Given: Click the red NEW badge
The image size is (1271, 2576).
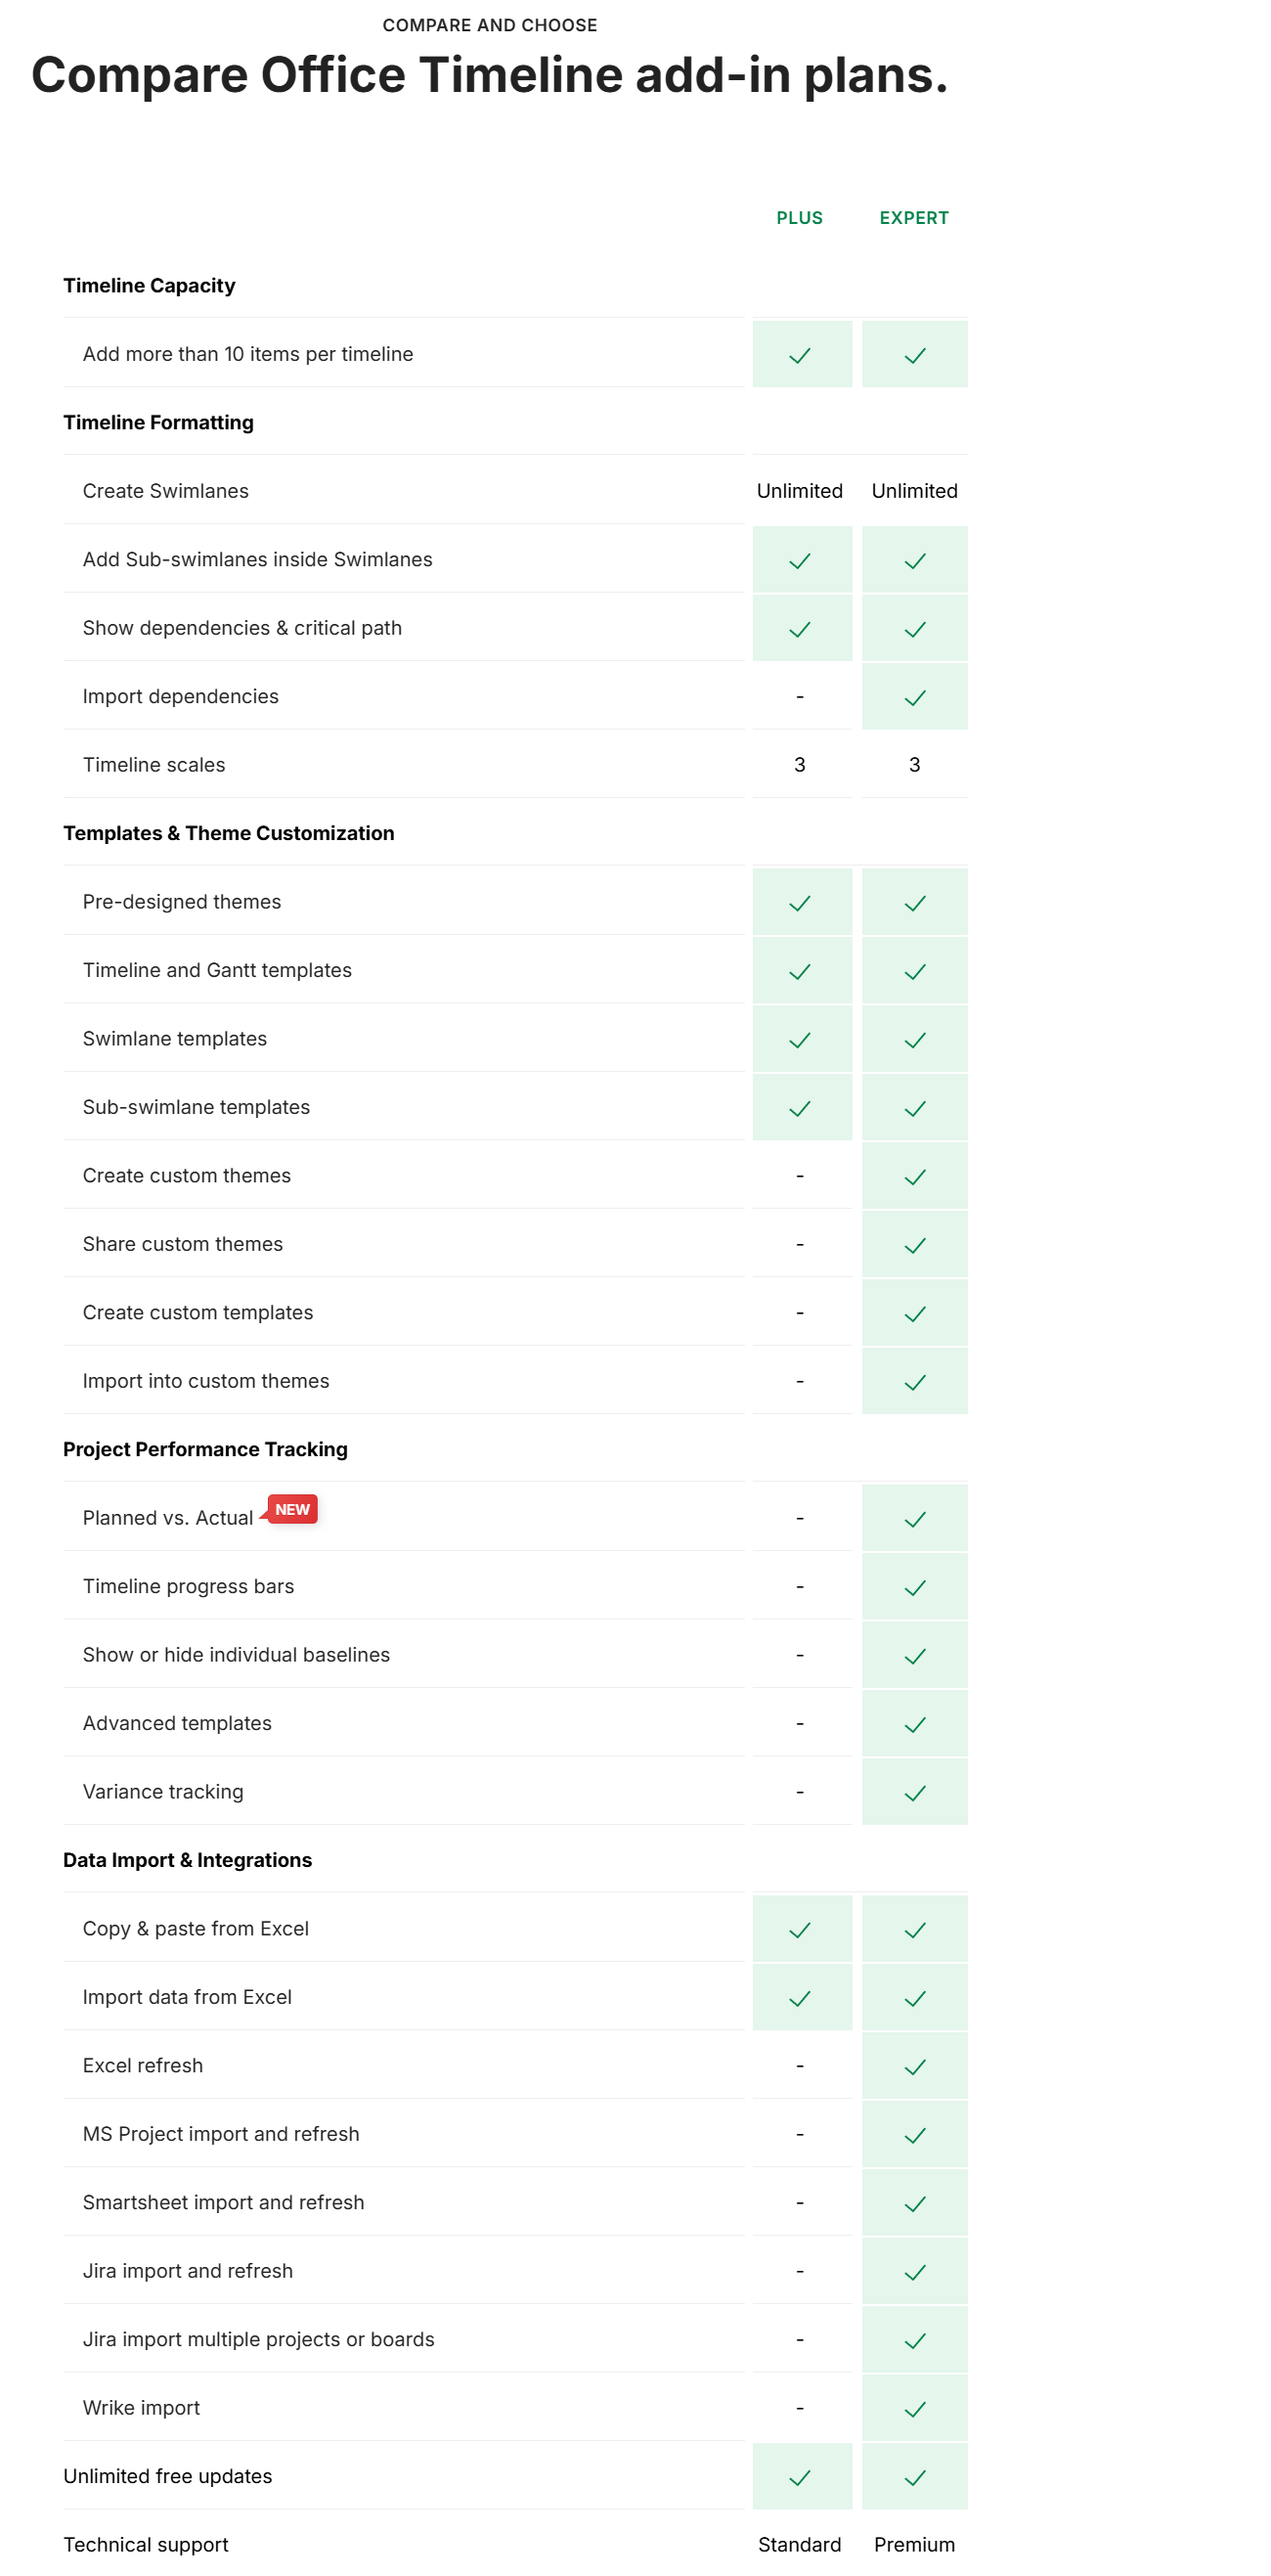Looking at the screenshot, I should (292, 1509).
